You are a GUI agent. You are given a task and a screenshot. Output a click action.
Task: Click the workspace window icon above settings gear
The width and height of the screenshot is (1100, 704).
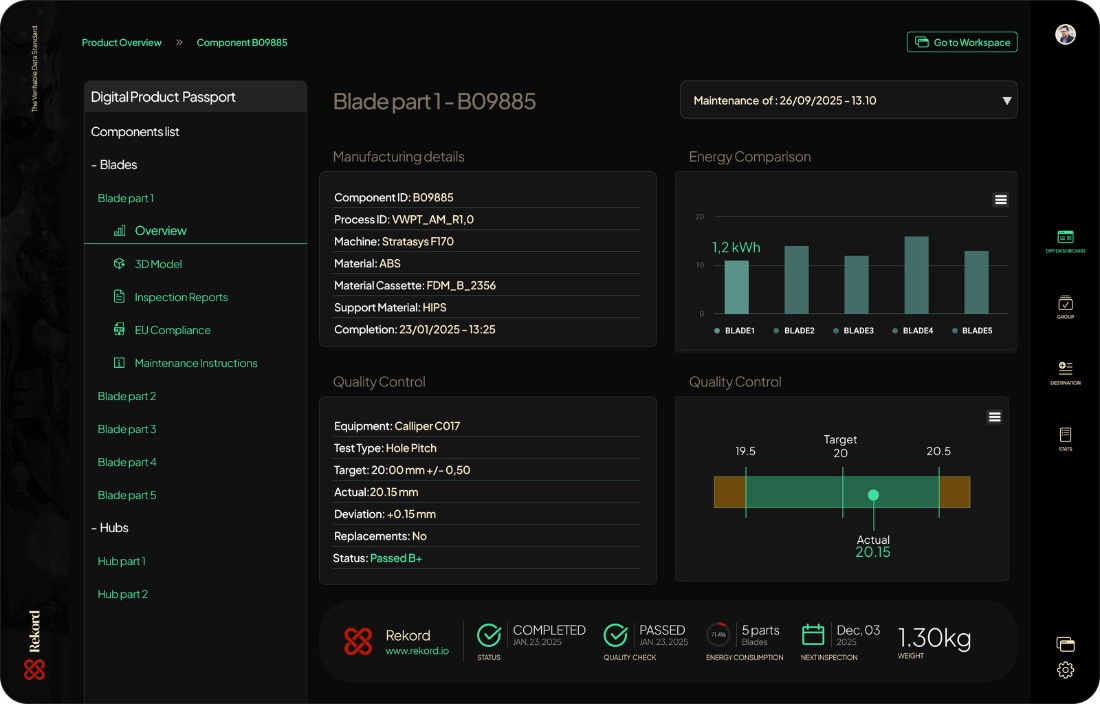tap(1065, 644)
